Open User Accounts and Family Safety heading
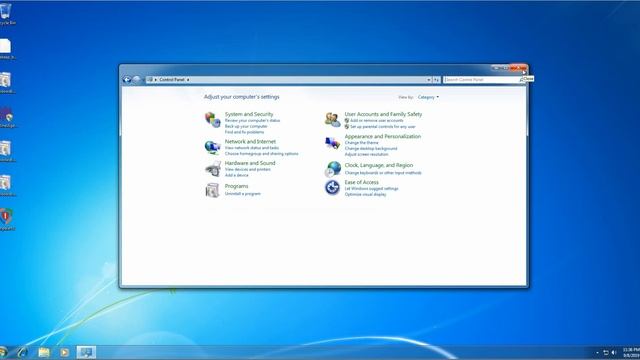The width and height of the screenshot is (640, 360). (383, 114)
